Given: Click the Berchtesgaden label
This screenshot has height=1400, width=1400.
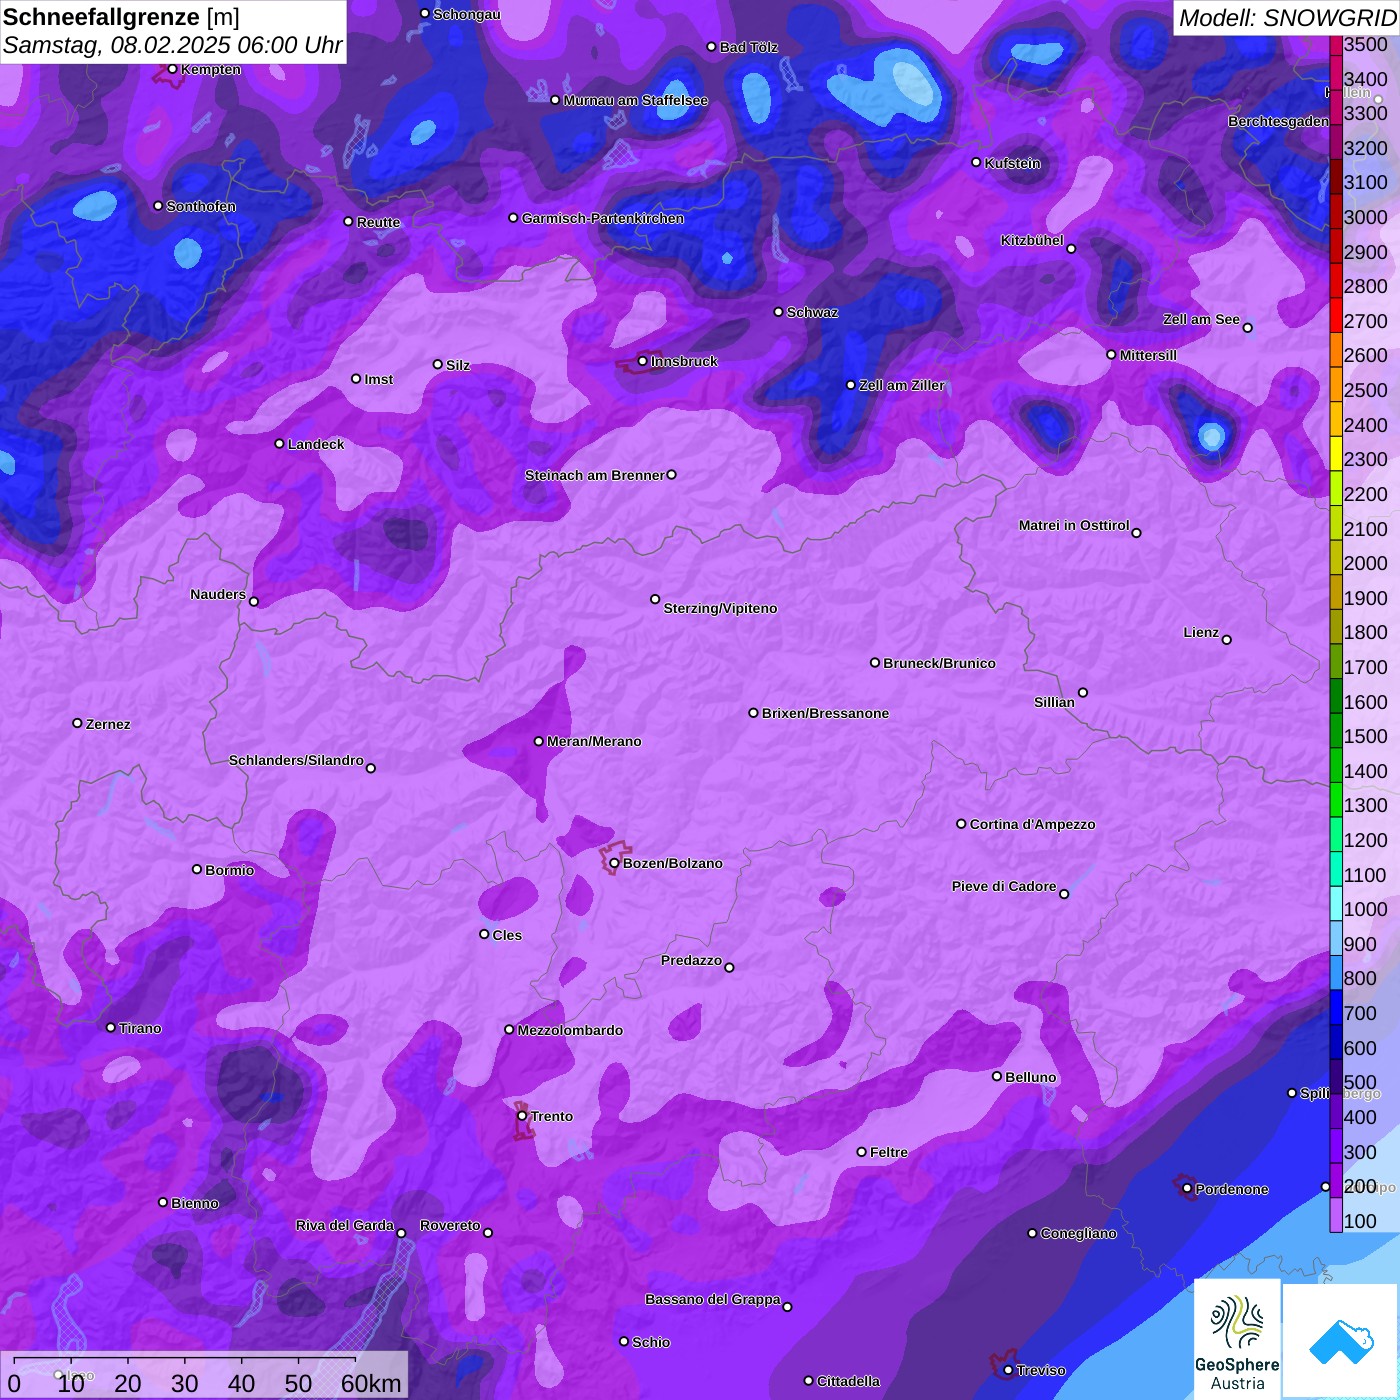Looking at the screenshot, I should click(1278, 121).
